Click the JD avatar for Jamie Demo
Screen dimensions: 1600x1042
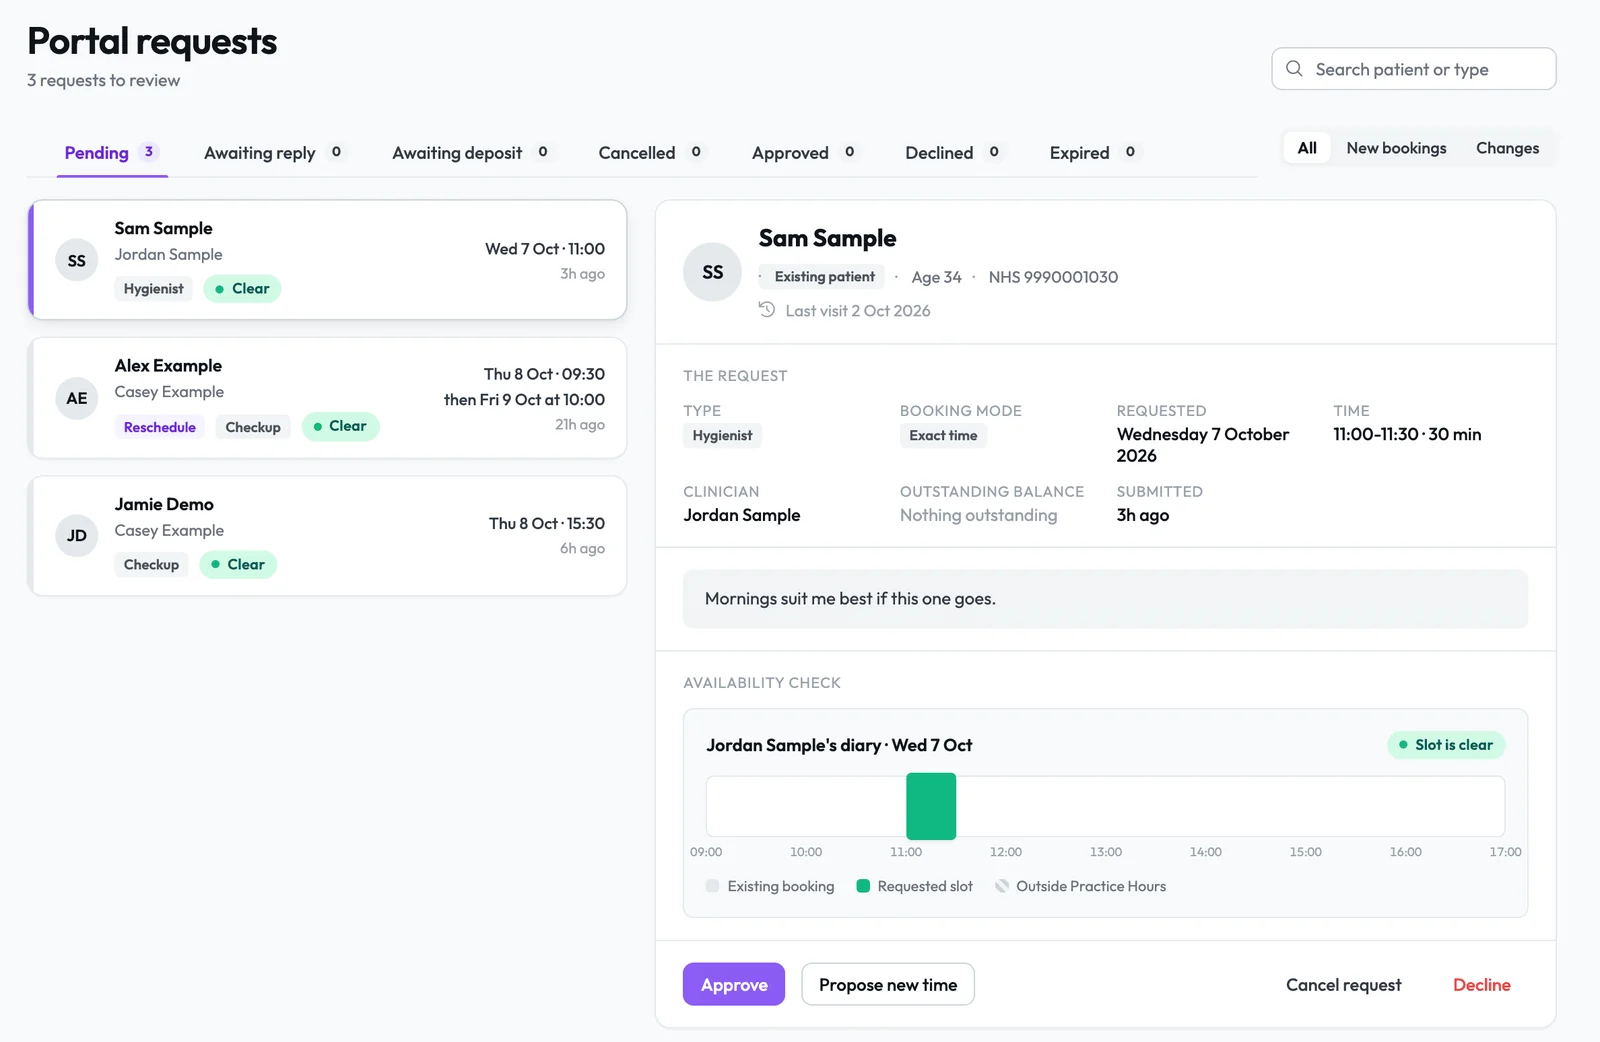pos(77,536)
